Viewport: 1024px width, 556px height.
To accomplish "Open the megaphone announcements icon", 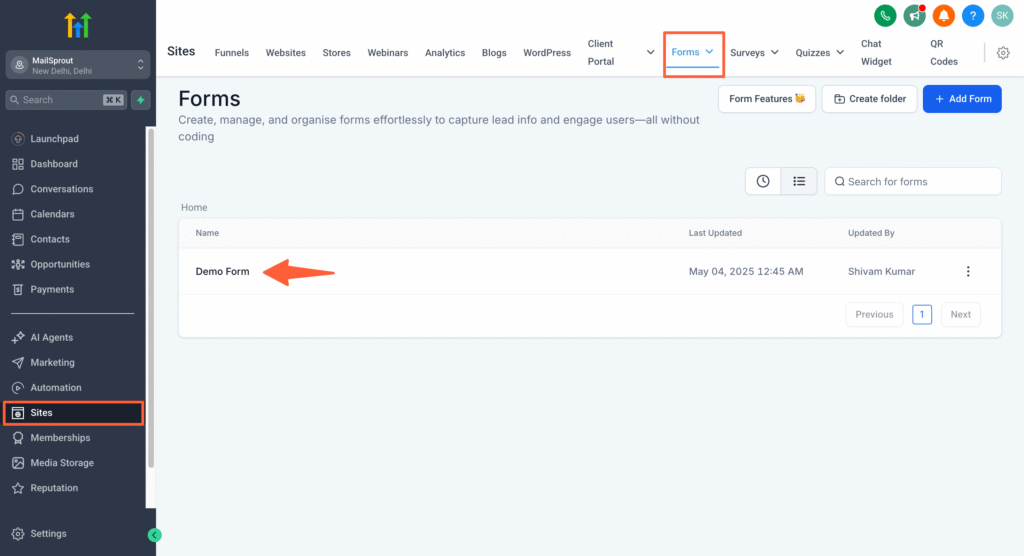I will 914,16.
